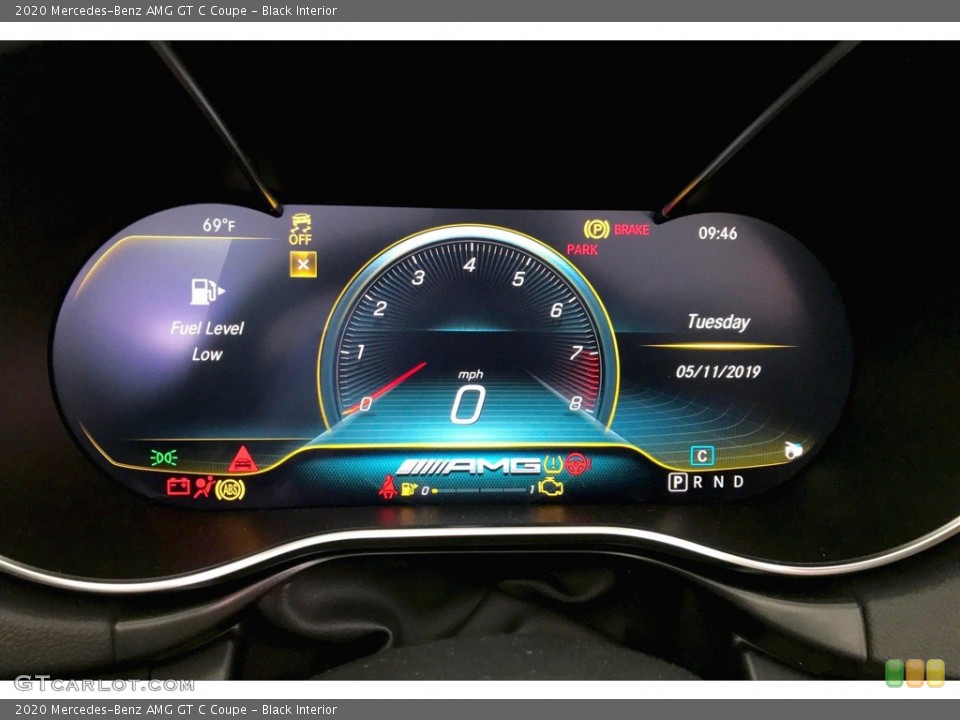Tap the fuel pump icon above Fuel Level Low
This screenshot has width=960, height=720.
pyautogui.click(x=207, y=291)
